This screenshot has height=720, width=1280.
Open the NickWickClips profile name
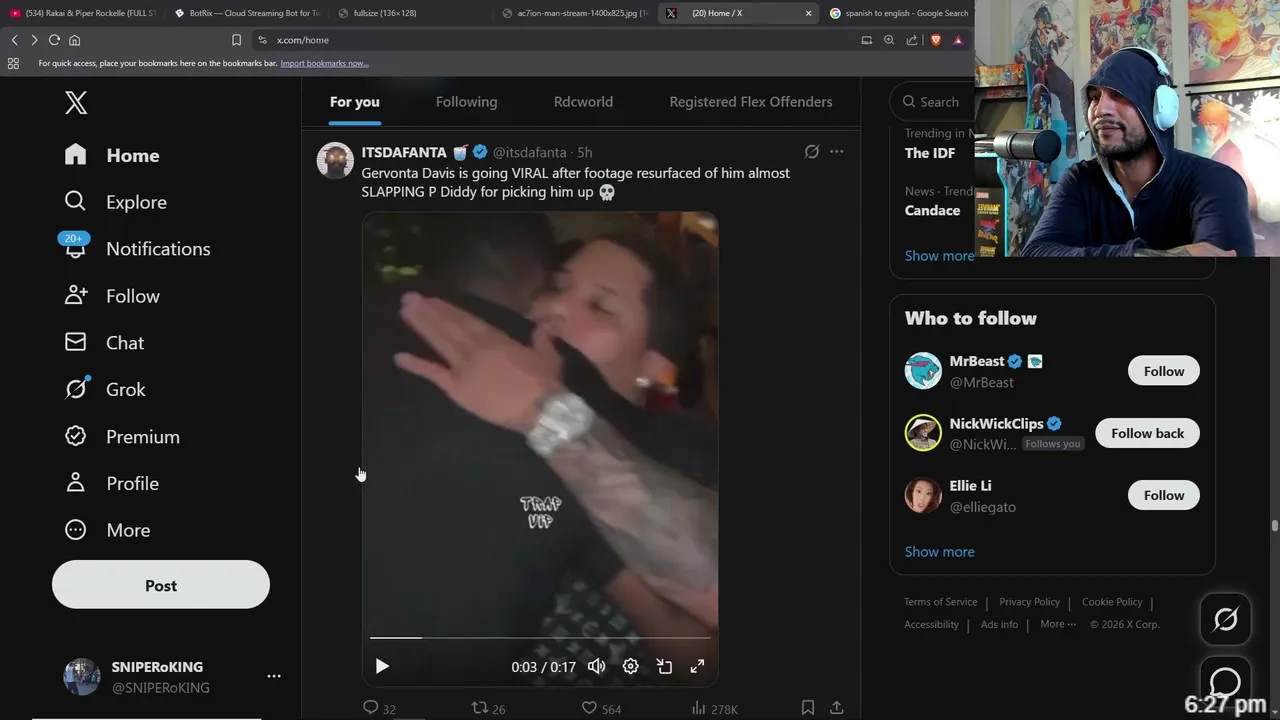[996, 424]
